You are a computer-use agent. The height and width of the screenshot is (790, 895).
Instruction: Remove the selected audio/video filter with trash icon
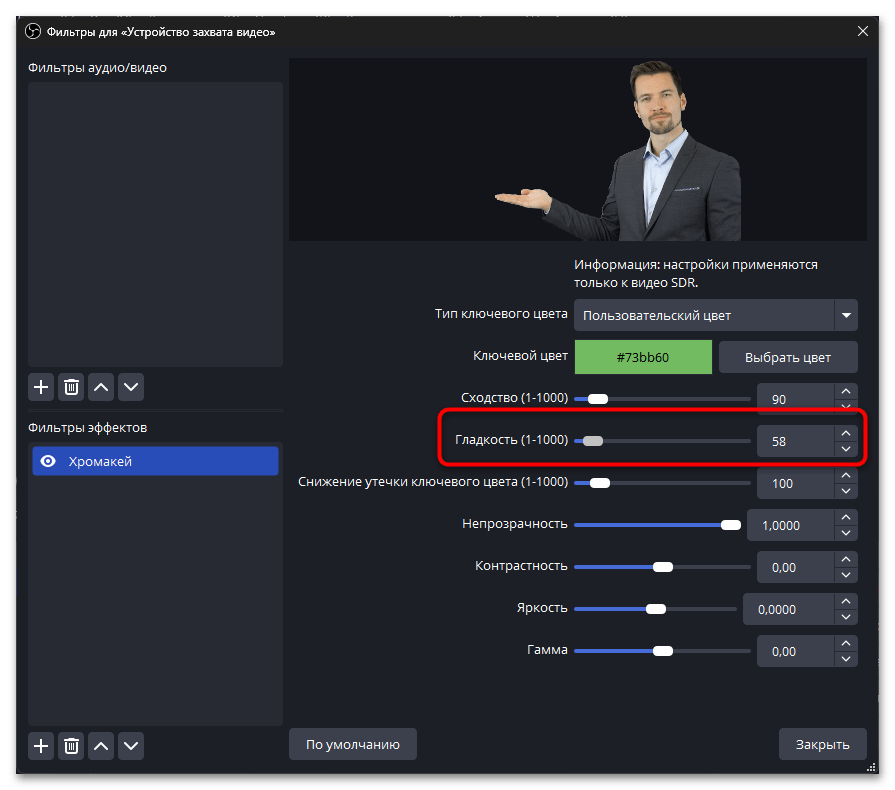[x=71, y=386]
